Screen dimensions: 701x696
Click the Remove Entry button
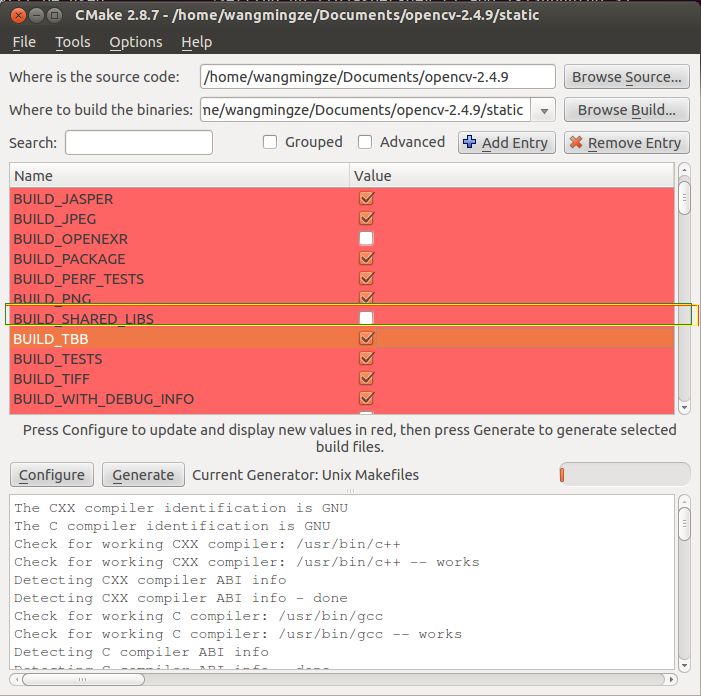[627, 143]
